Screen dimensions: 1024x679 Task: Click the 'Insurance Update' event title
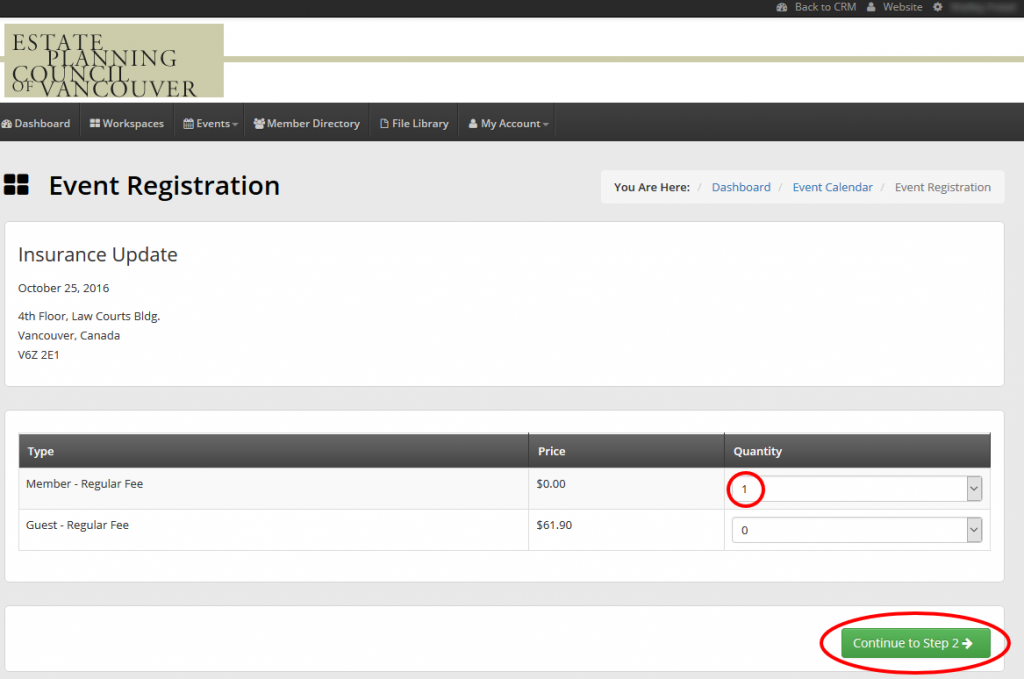[98, 255]
